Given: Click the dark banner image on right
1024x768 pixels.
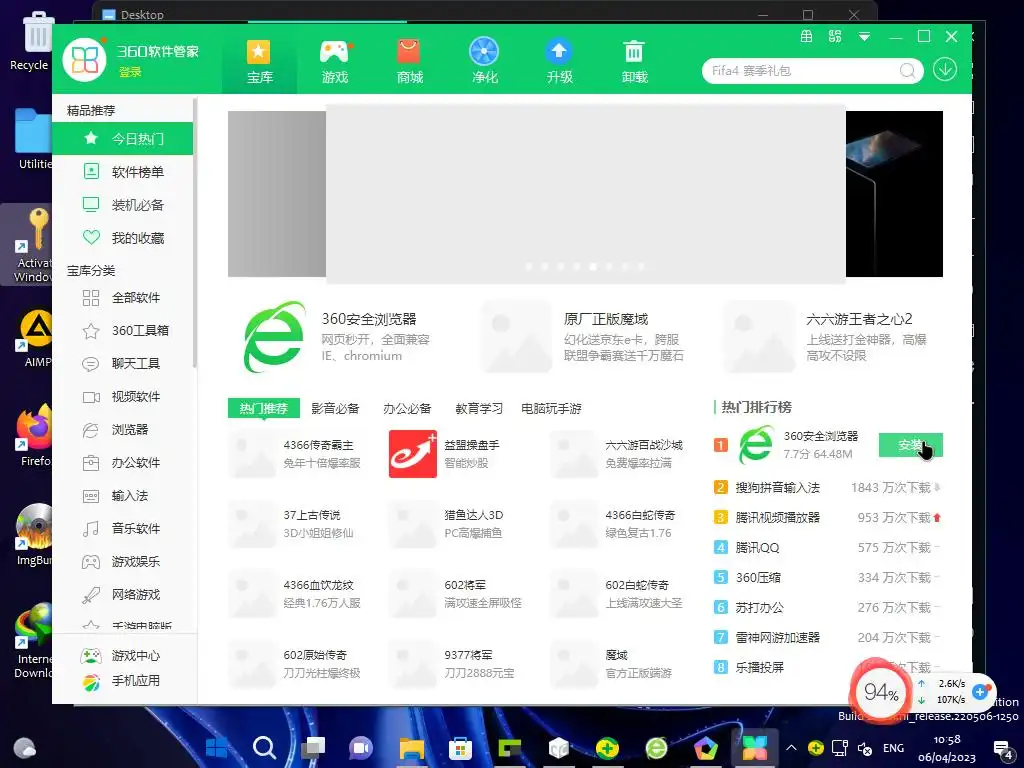Looking at the screenshot, I should [894, 194].
